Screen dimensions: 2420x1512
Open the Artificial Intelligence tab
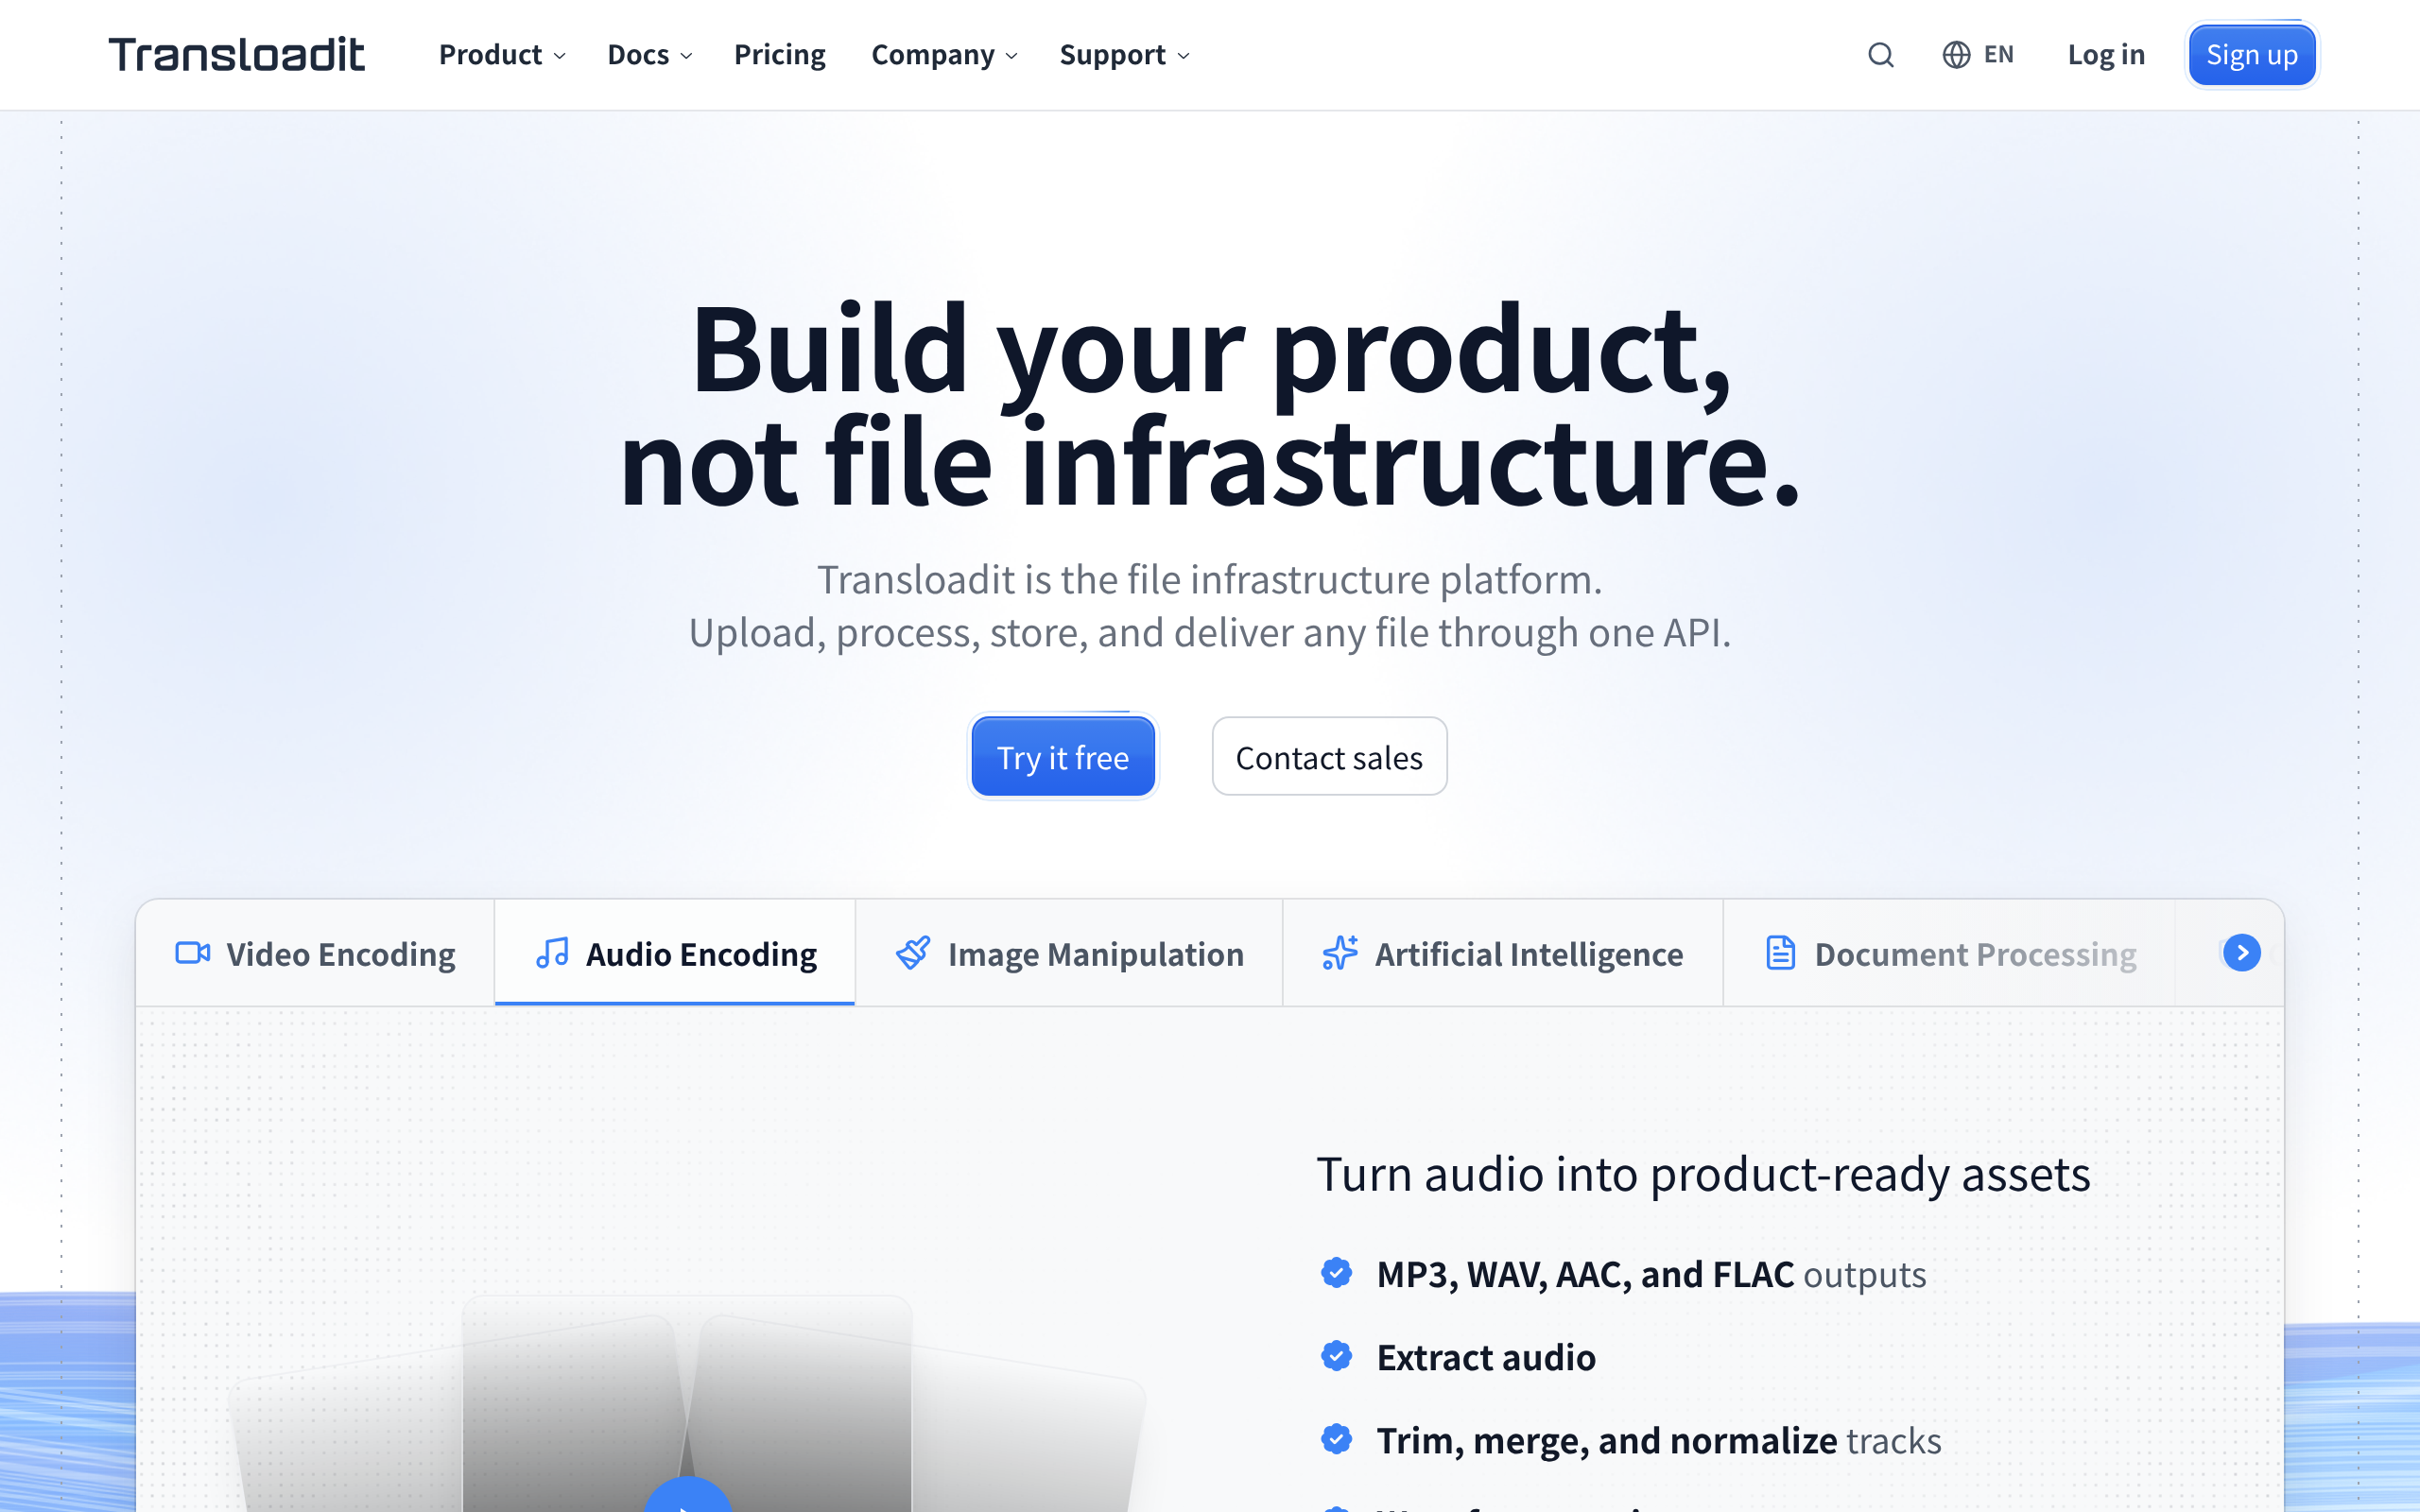[x=1503, y=953]
